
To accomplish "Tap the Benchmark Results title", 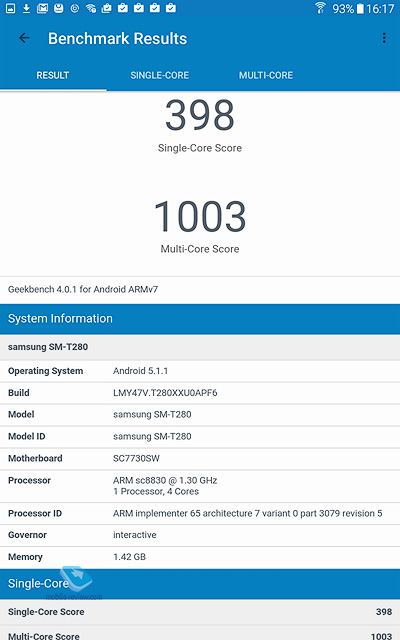I will [x=118, y=39].
